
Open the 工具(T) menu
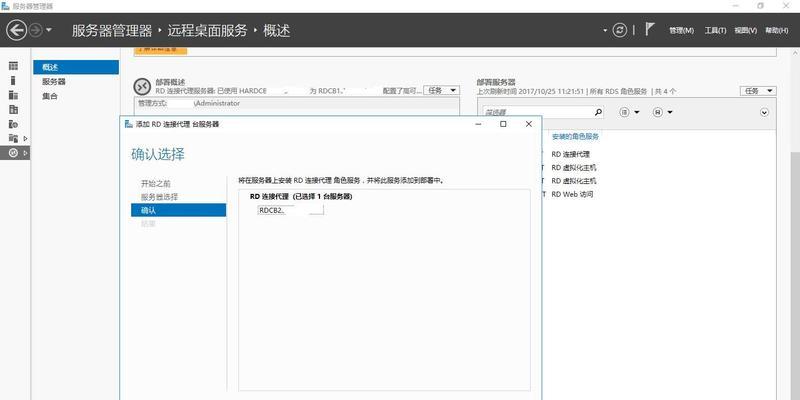(715, 31)
